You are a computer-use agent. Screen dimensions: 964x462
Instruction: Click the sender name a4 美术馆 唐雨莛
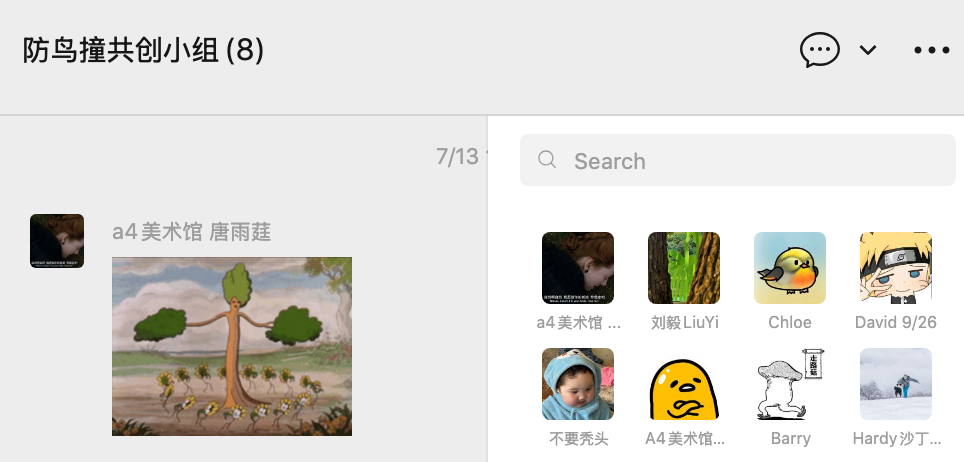[191, 233]
